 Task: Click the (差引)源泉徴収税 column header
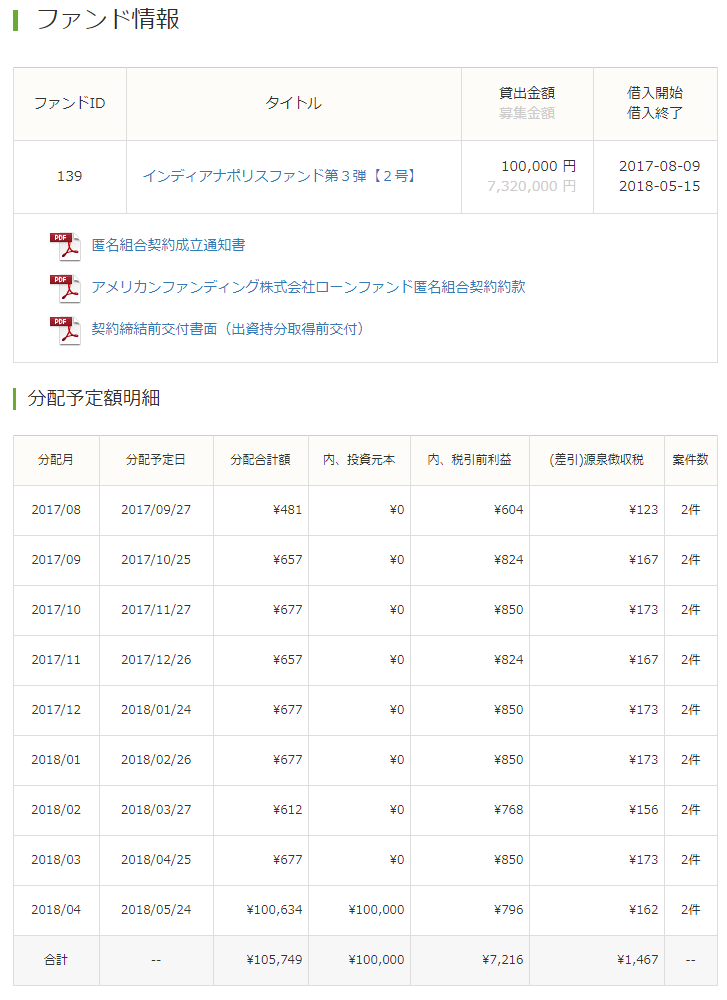[596, 460]
